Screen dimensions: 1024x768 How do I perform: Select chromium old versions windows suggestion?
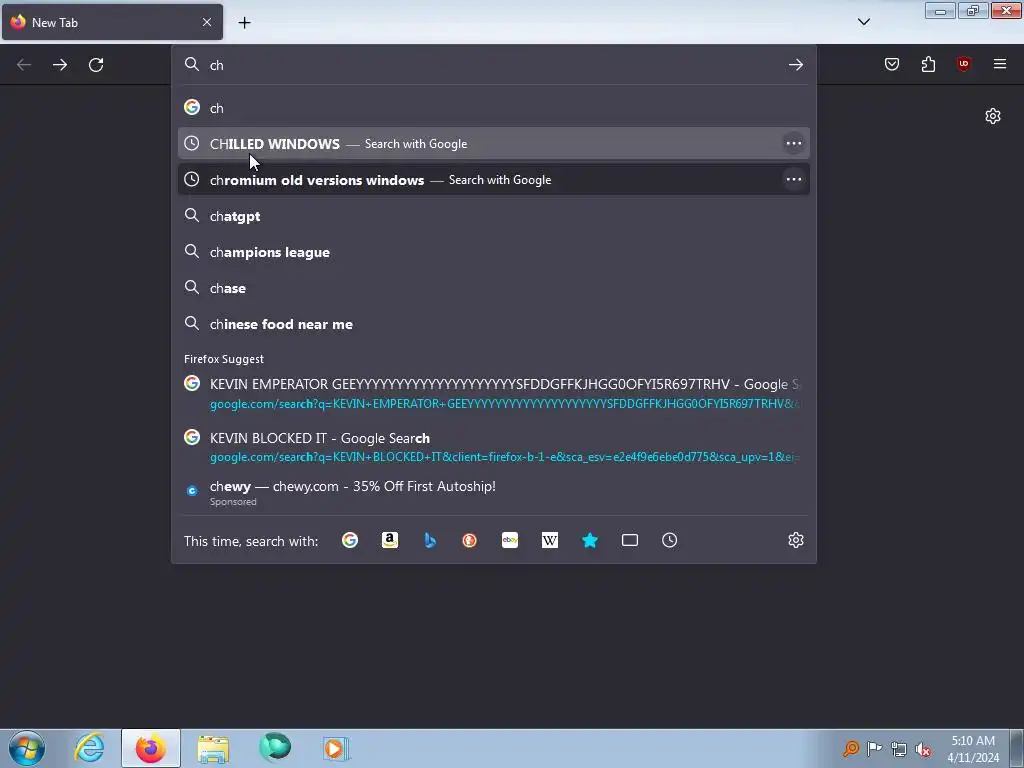point(494,180)
